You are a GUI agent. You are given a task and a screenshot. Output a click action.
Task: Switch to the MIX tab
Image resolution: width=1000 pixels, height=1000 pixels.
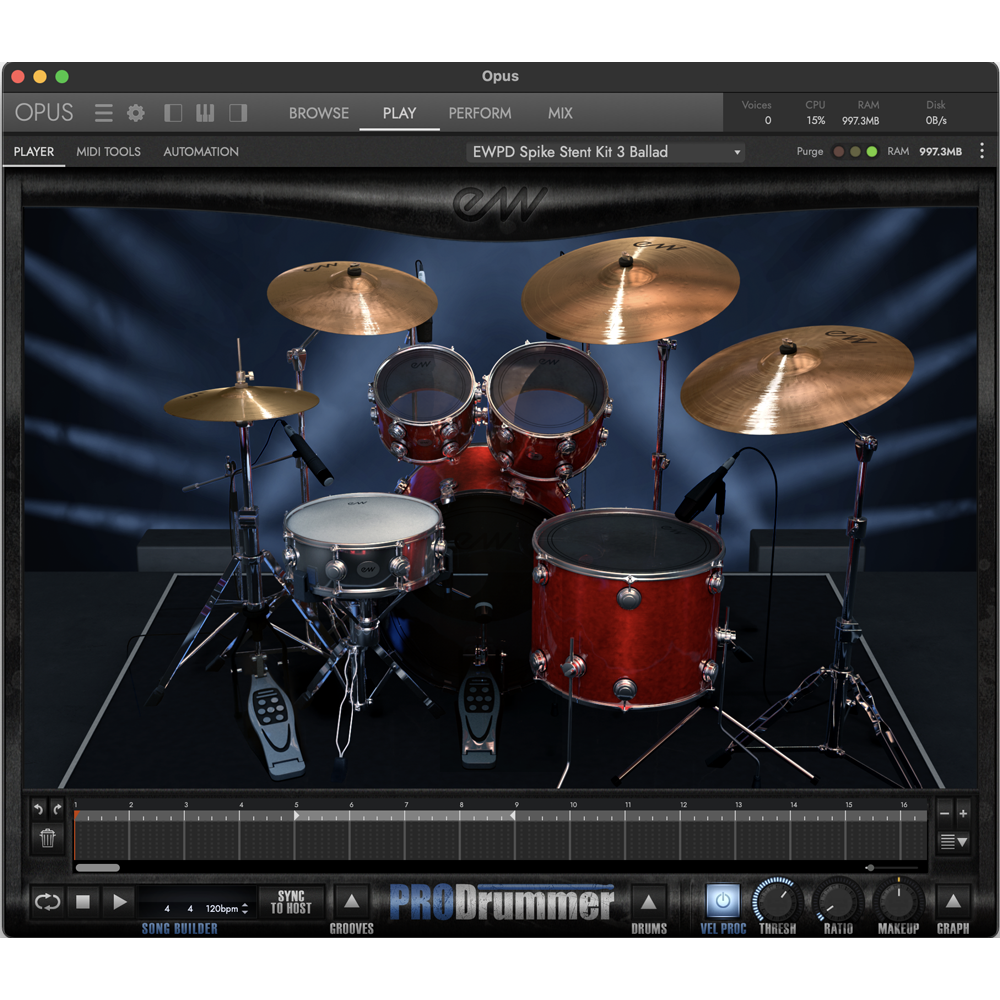[560, 113]
